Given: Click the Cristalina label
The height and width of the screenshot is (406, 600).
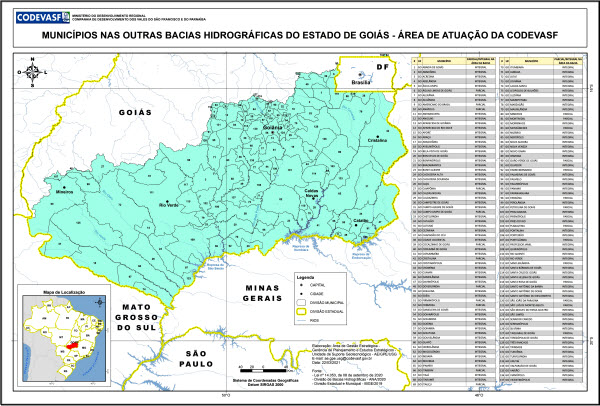Looking at the screenshot, I should pos(378,140).
